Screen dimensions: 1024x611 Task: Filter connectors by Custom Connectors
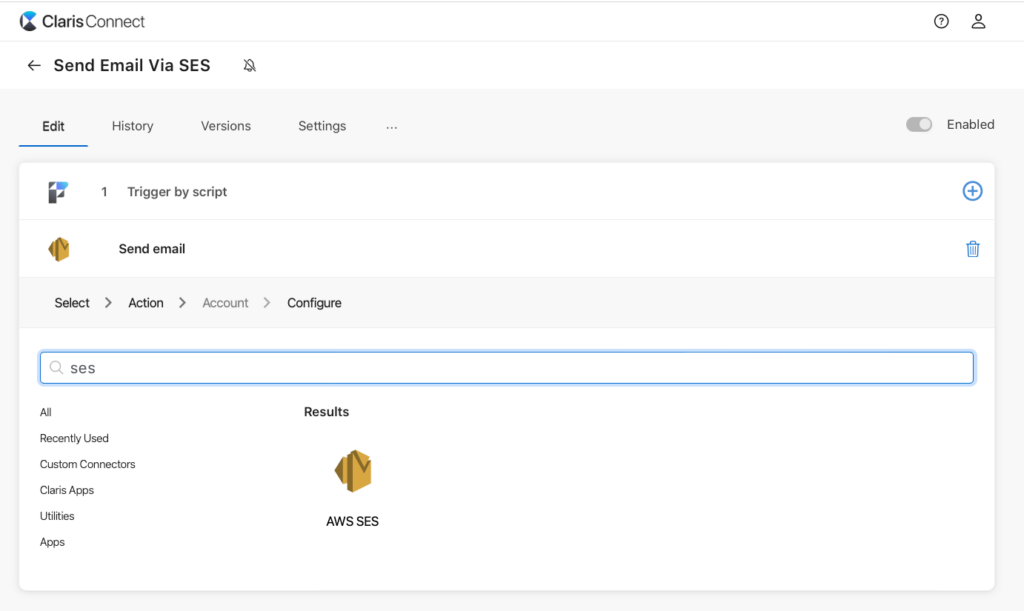pos(88,464)
